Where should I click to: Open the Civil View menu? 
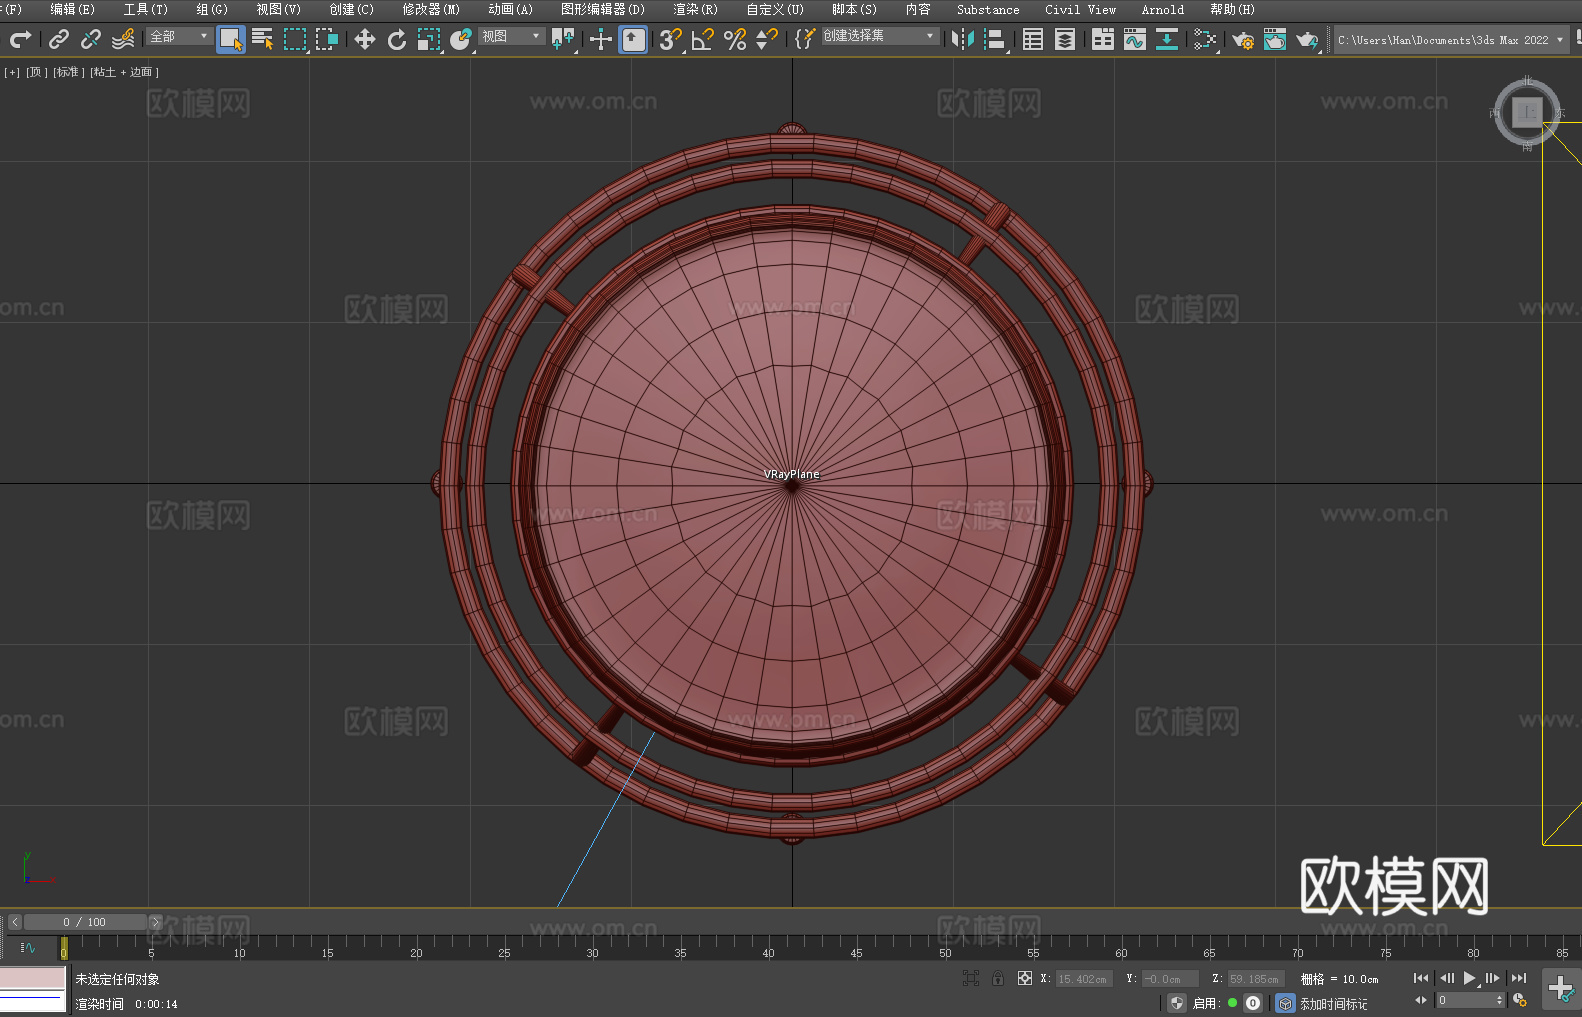[x=1080, y=9]
